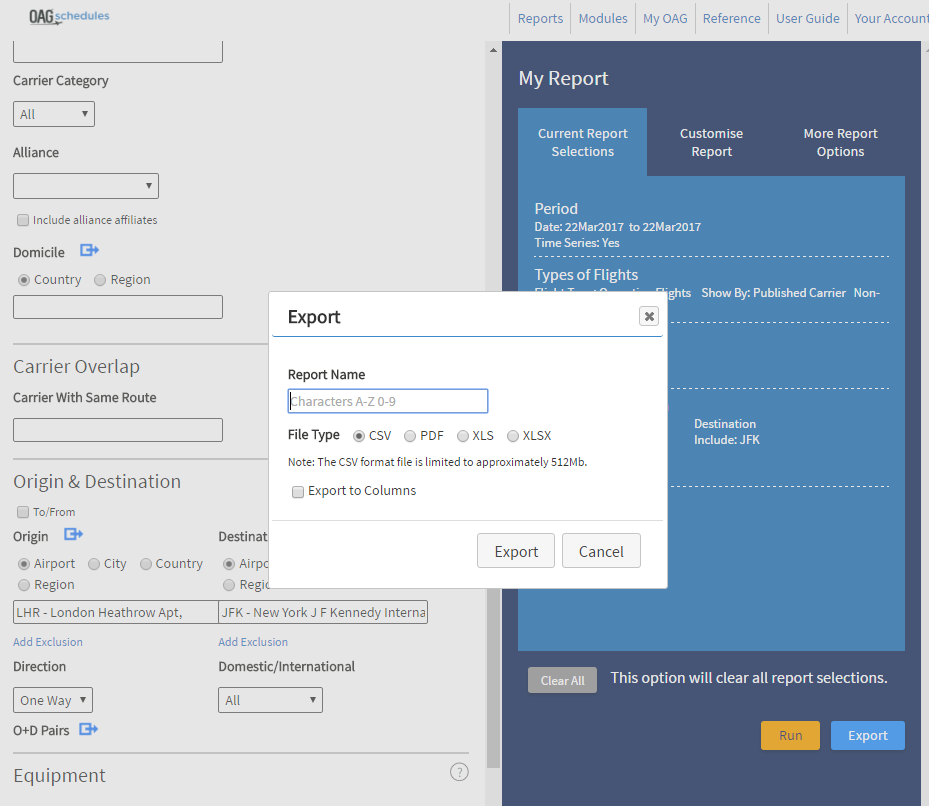This screenshot has height=806, width=929.
Task: Open O+D Pairs popup icon
Action: pyautogui.click(x=88, y=729)
